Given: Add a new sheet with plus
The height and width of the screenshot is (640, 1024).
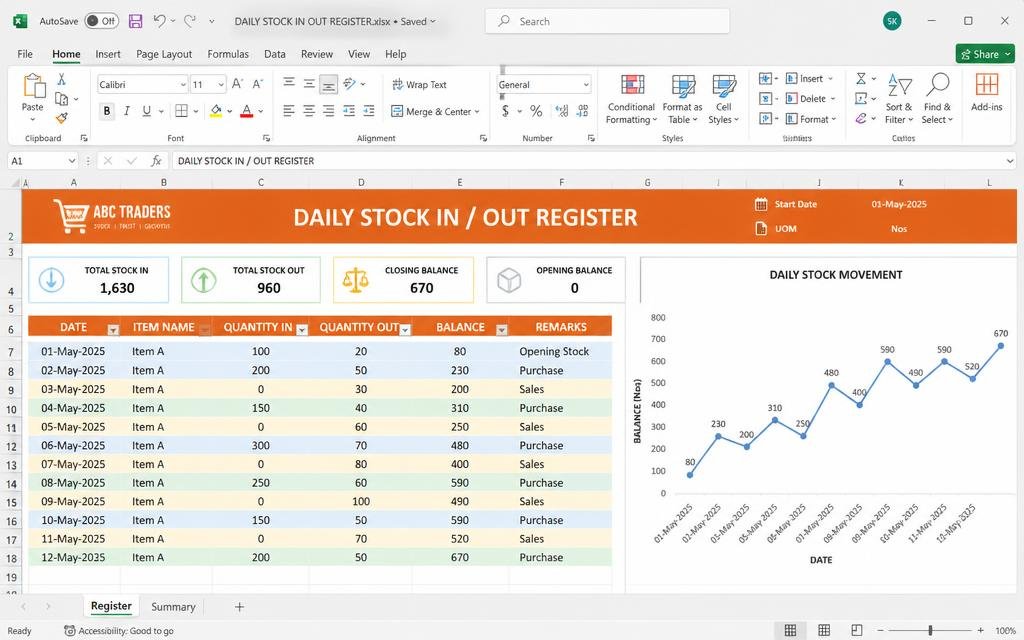Looking at the screenshot, I should [x=240, y=607].
